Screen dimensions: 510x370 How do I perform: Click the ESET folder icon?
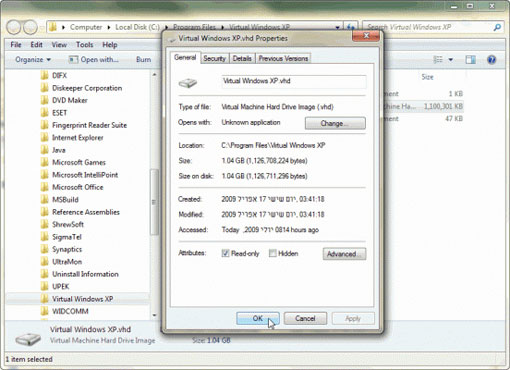click(x=44, y=113)
